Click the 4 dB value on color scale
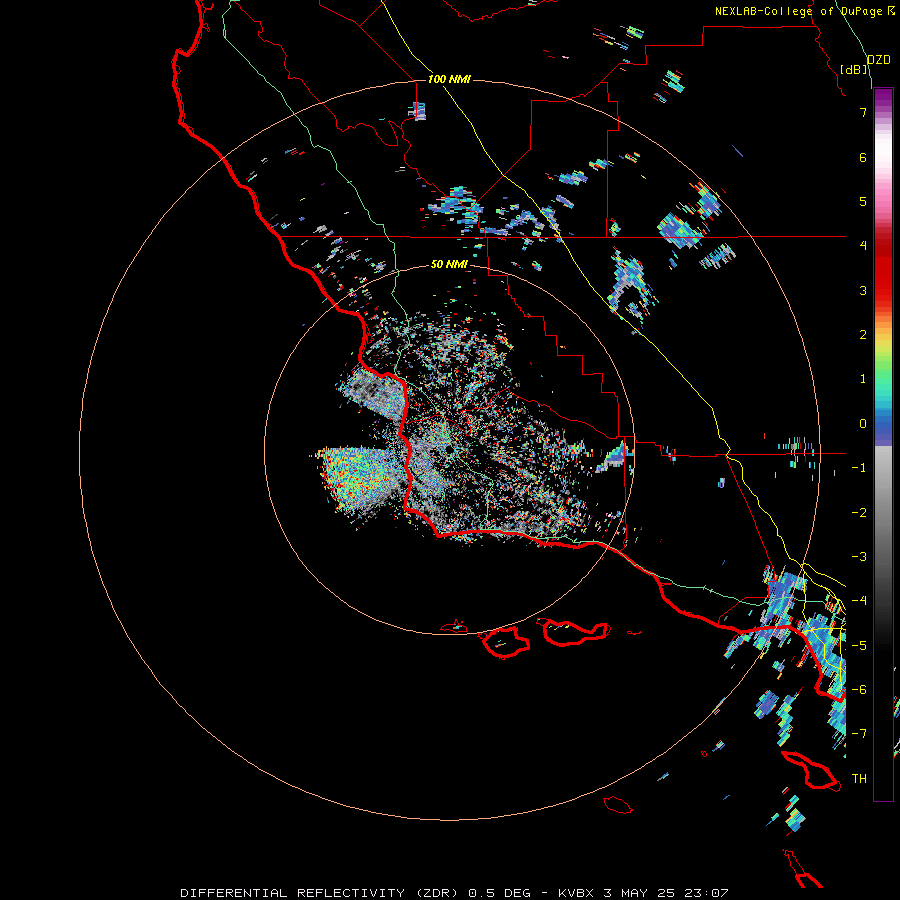This screenshot has width=900, height=900. [863, 246]
